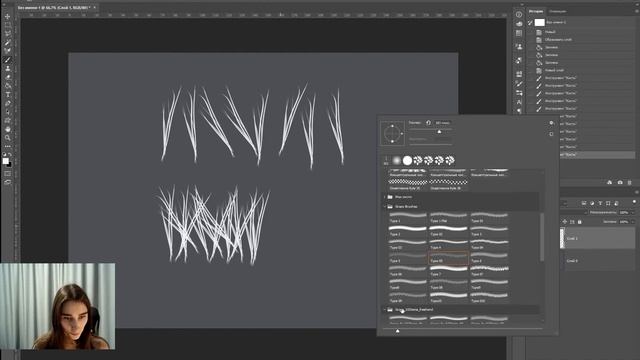Toggle layer filtering switch in Layers panel

pos(634,202)
